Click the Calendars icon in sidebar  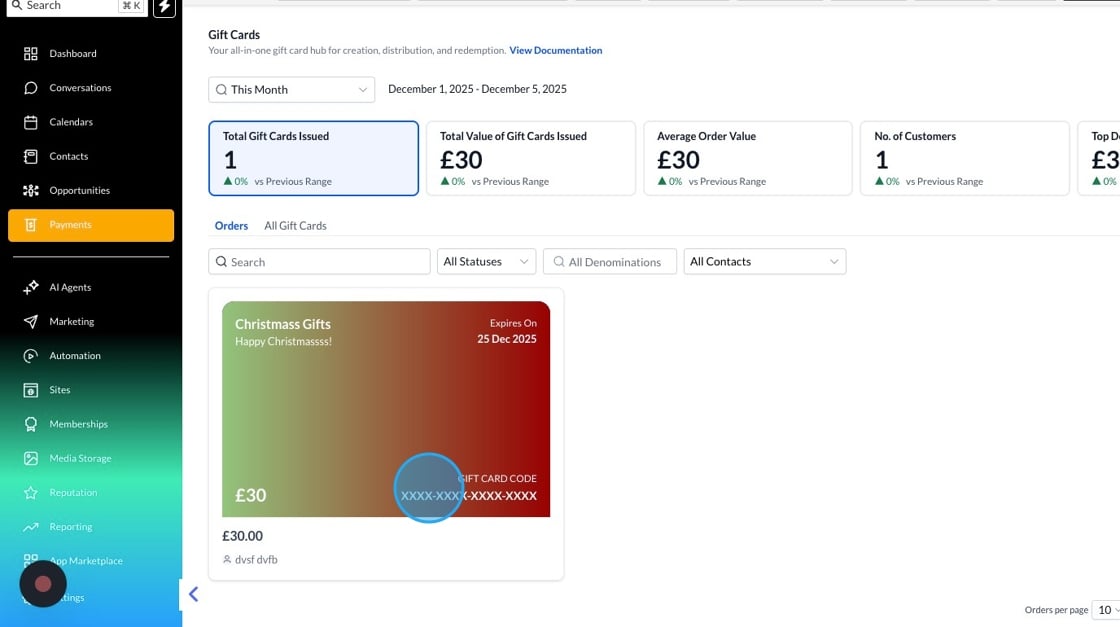pyautogui.click(x=31, y=122)
